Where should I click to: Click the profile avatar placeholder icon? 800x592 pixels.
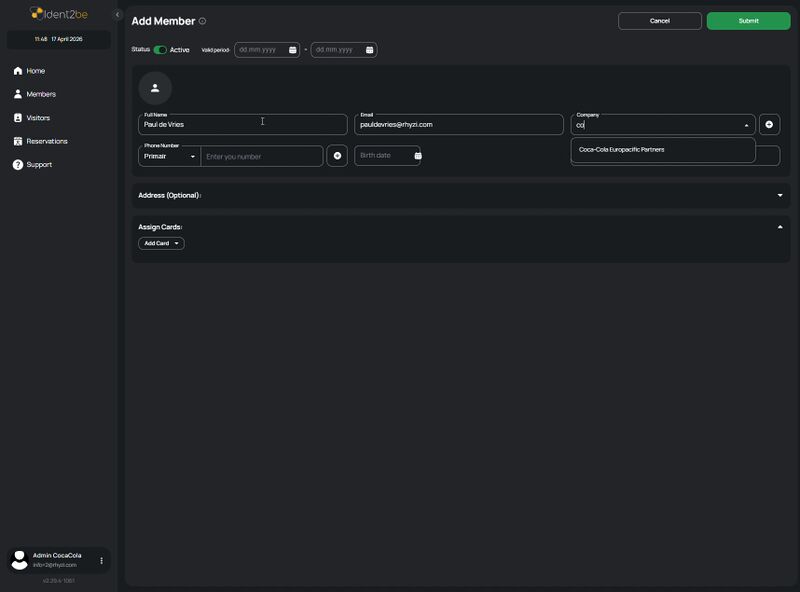pyautogui.click(x=155, y=88)
